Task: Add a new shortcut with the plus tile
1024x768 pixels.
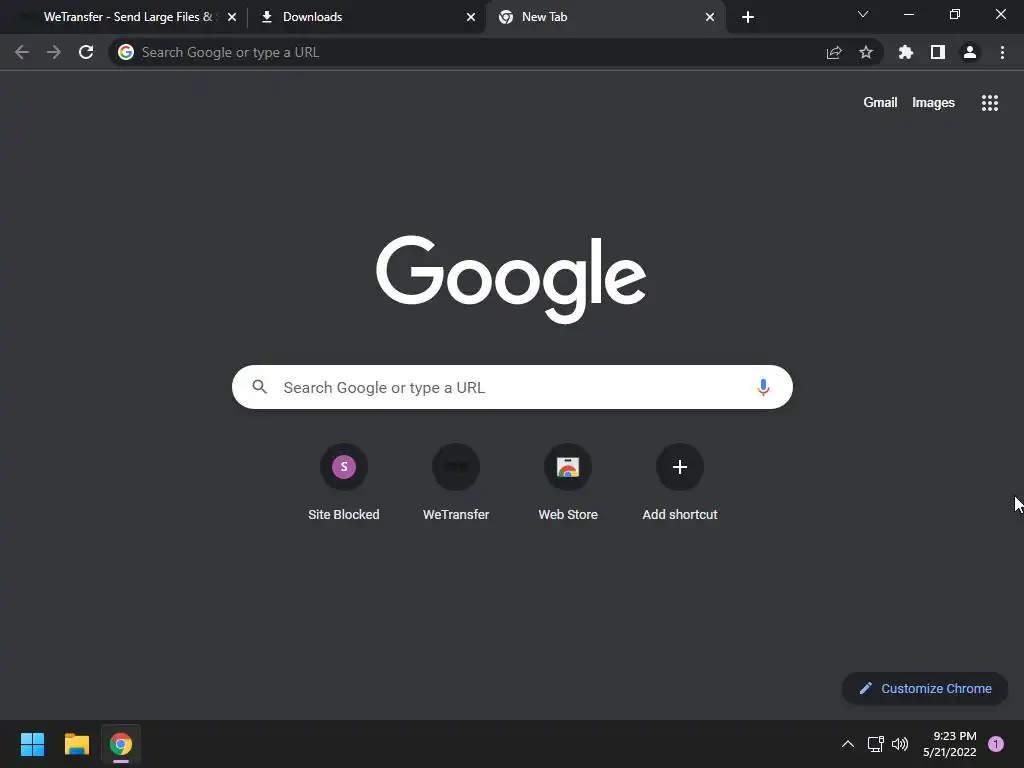Action: pos(680,483)
